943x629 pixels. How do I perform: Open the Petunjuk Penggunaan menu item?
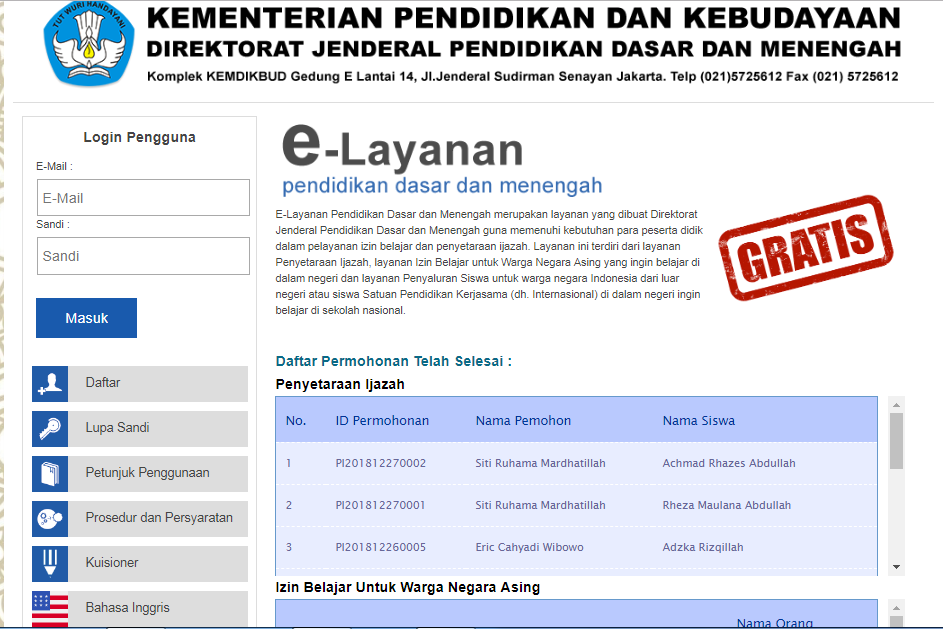point(140,474)
